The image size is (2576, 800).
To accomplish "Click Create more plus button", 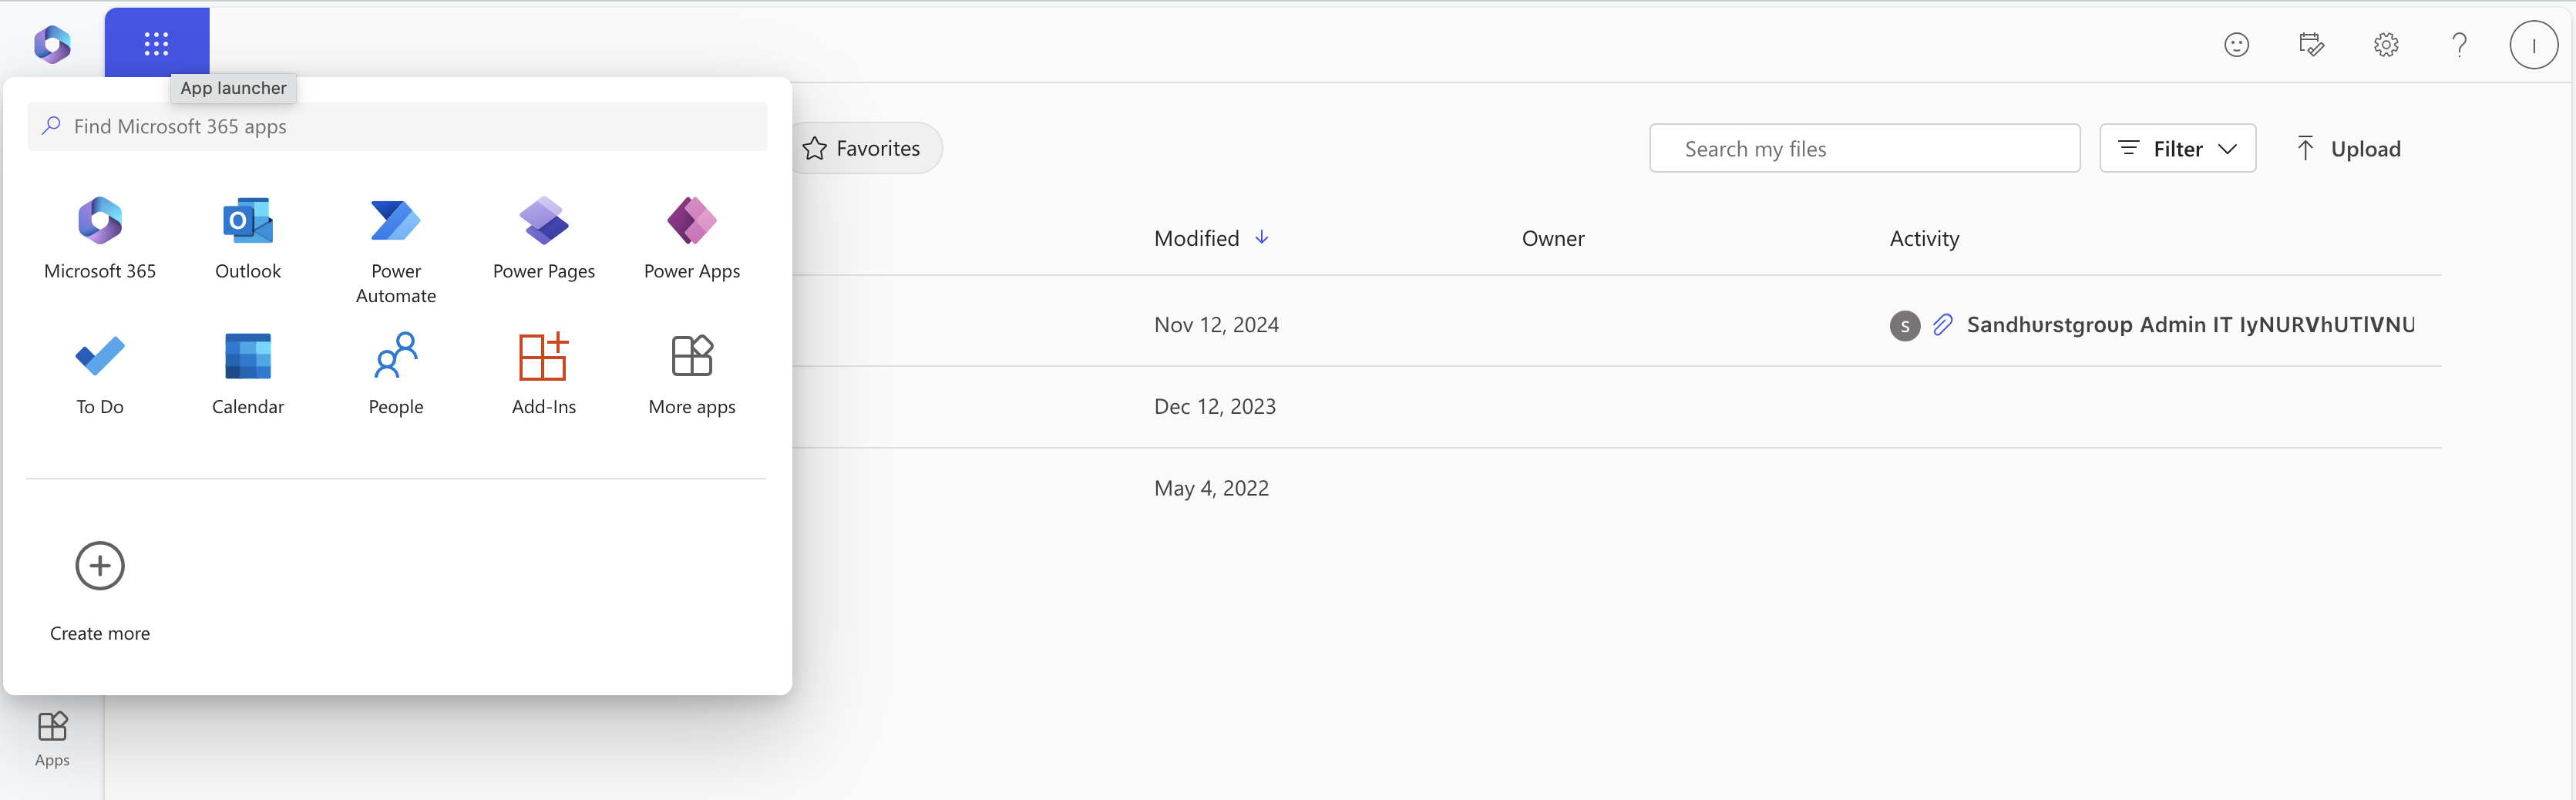I will pyautogui.click(x=100, y=566).
